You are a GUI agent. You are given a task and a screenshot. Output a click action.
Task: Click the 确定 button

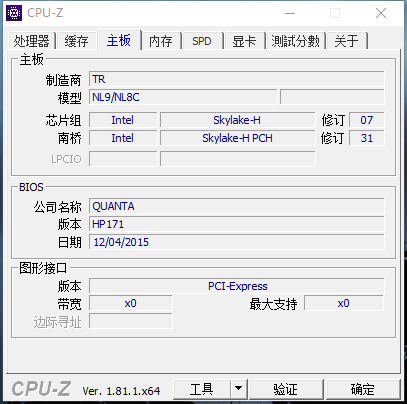pos(363,389)
